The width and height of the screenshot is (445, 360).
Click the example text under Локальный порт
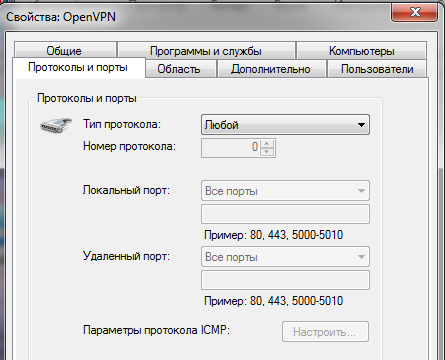click(273, 235)
